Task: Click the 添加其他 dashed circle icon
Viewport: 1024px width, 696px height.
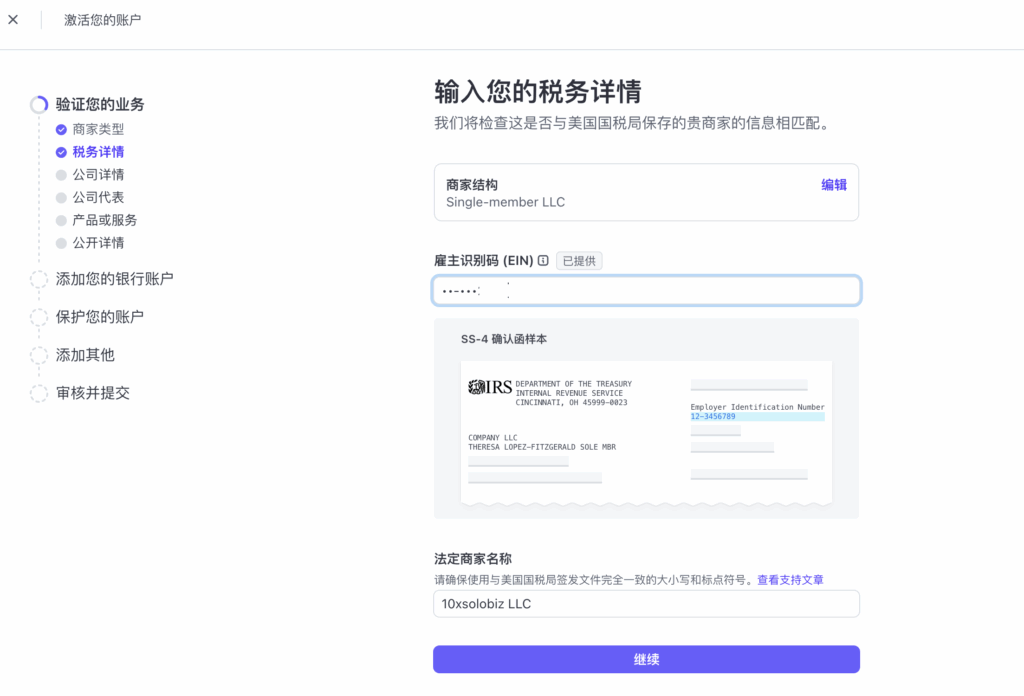Action: [39, 355]
